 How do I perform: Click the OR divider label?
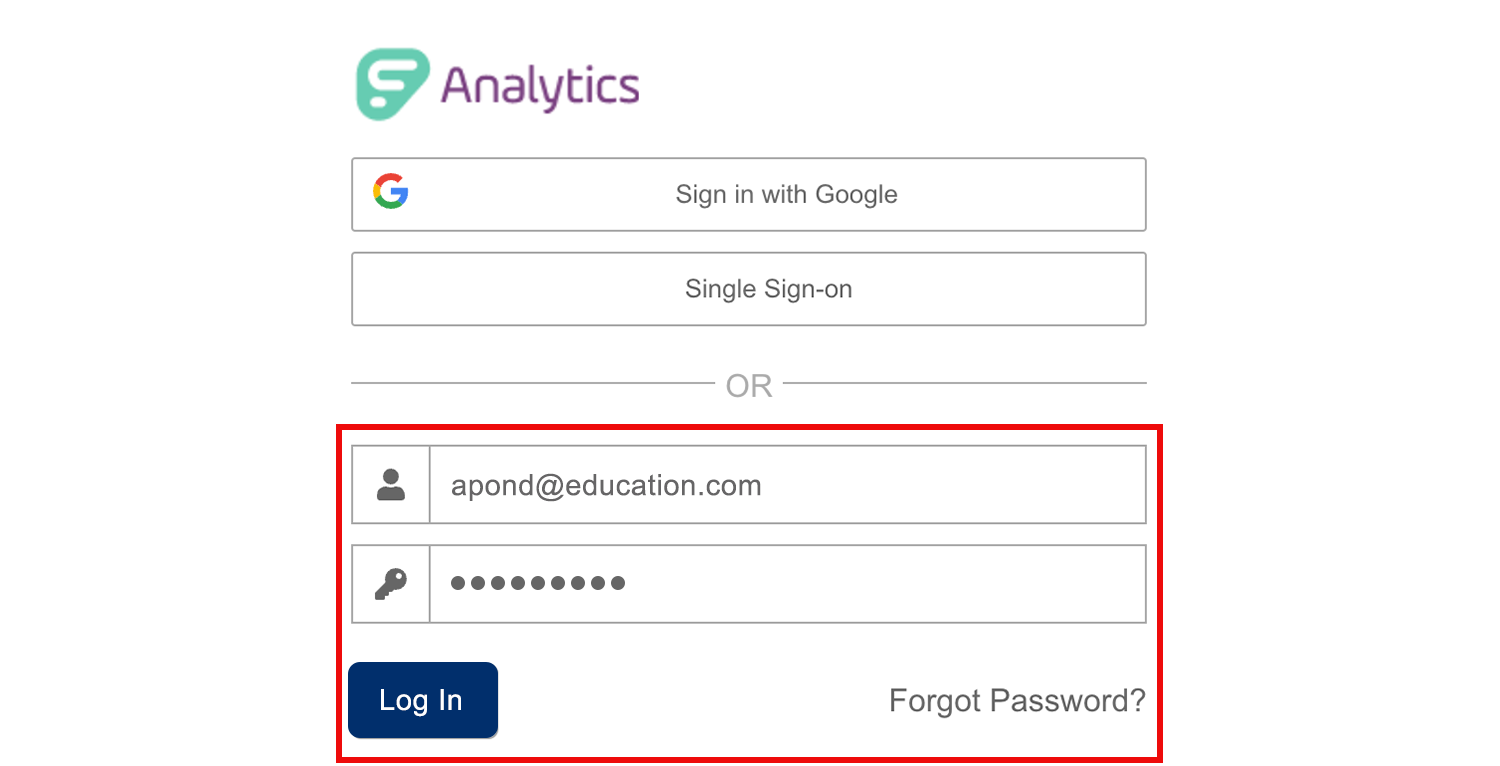tap(749, 386)
